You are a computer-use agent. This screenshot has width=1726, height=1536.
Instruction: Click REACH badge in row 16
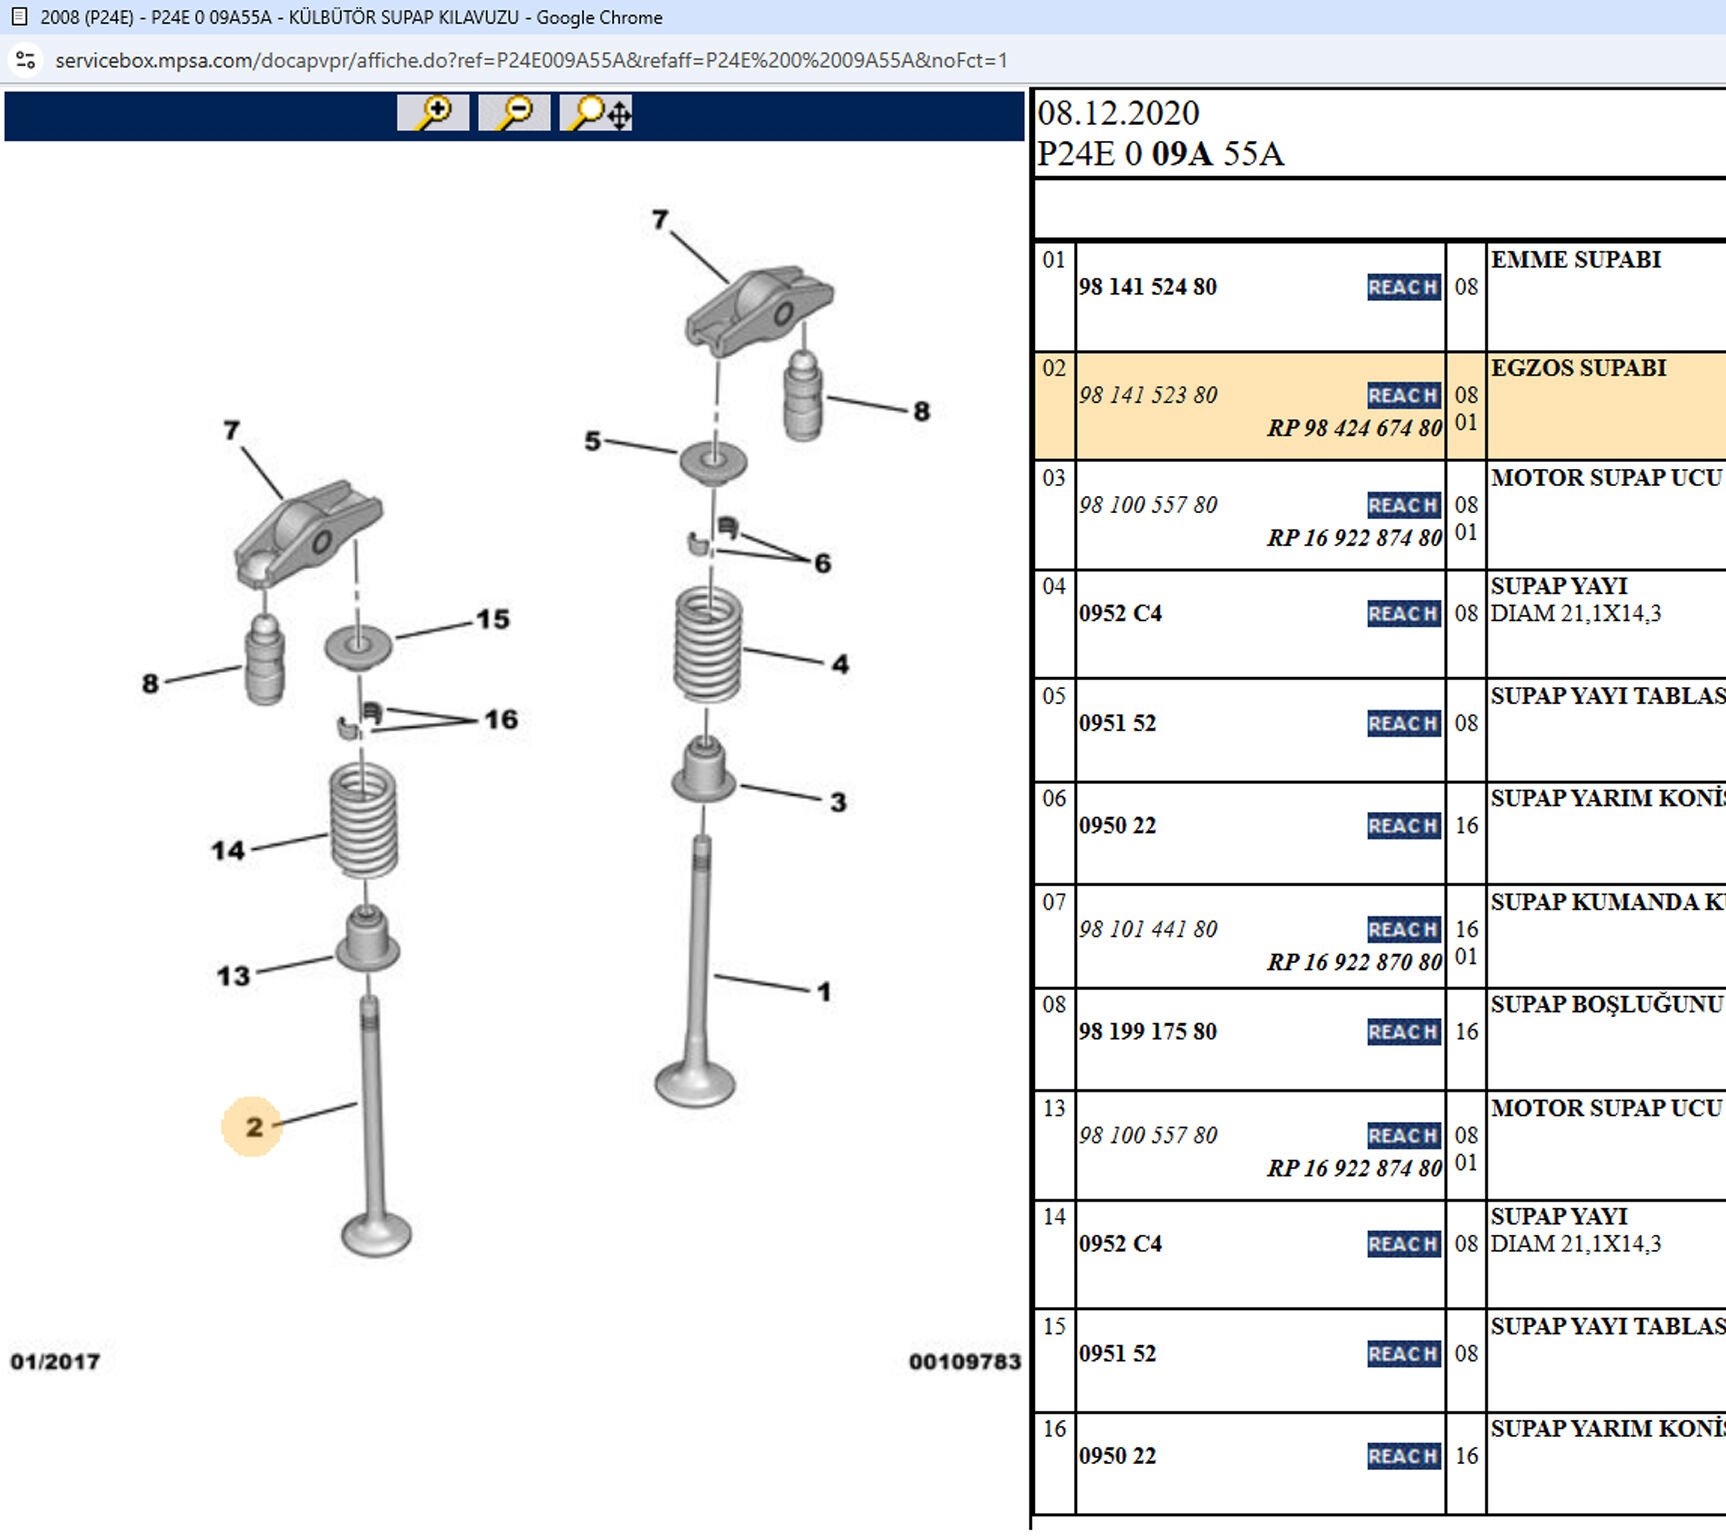coord(1403,1456)
